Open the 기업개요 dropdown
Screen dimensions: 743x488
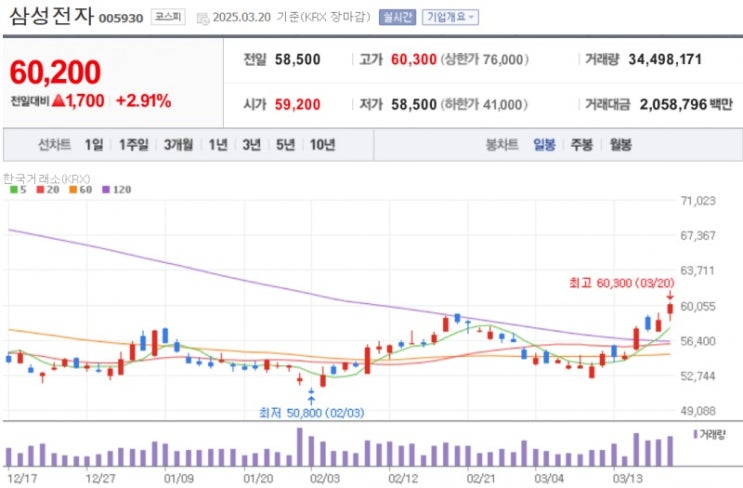point(450,18)
